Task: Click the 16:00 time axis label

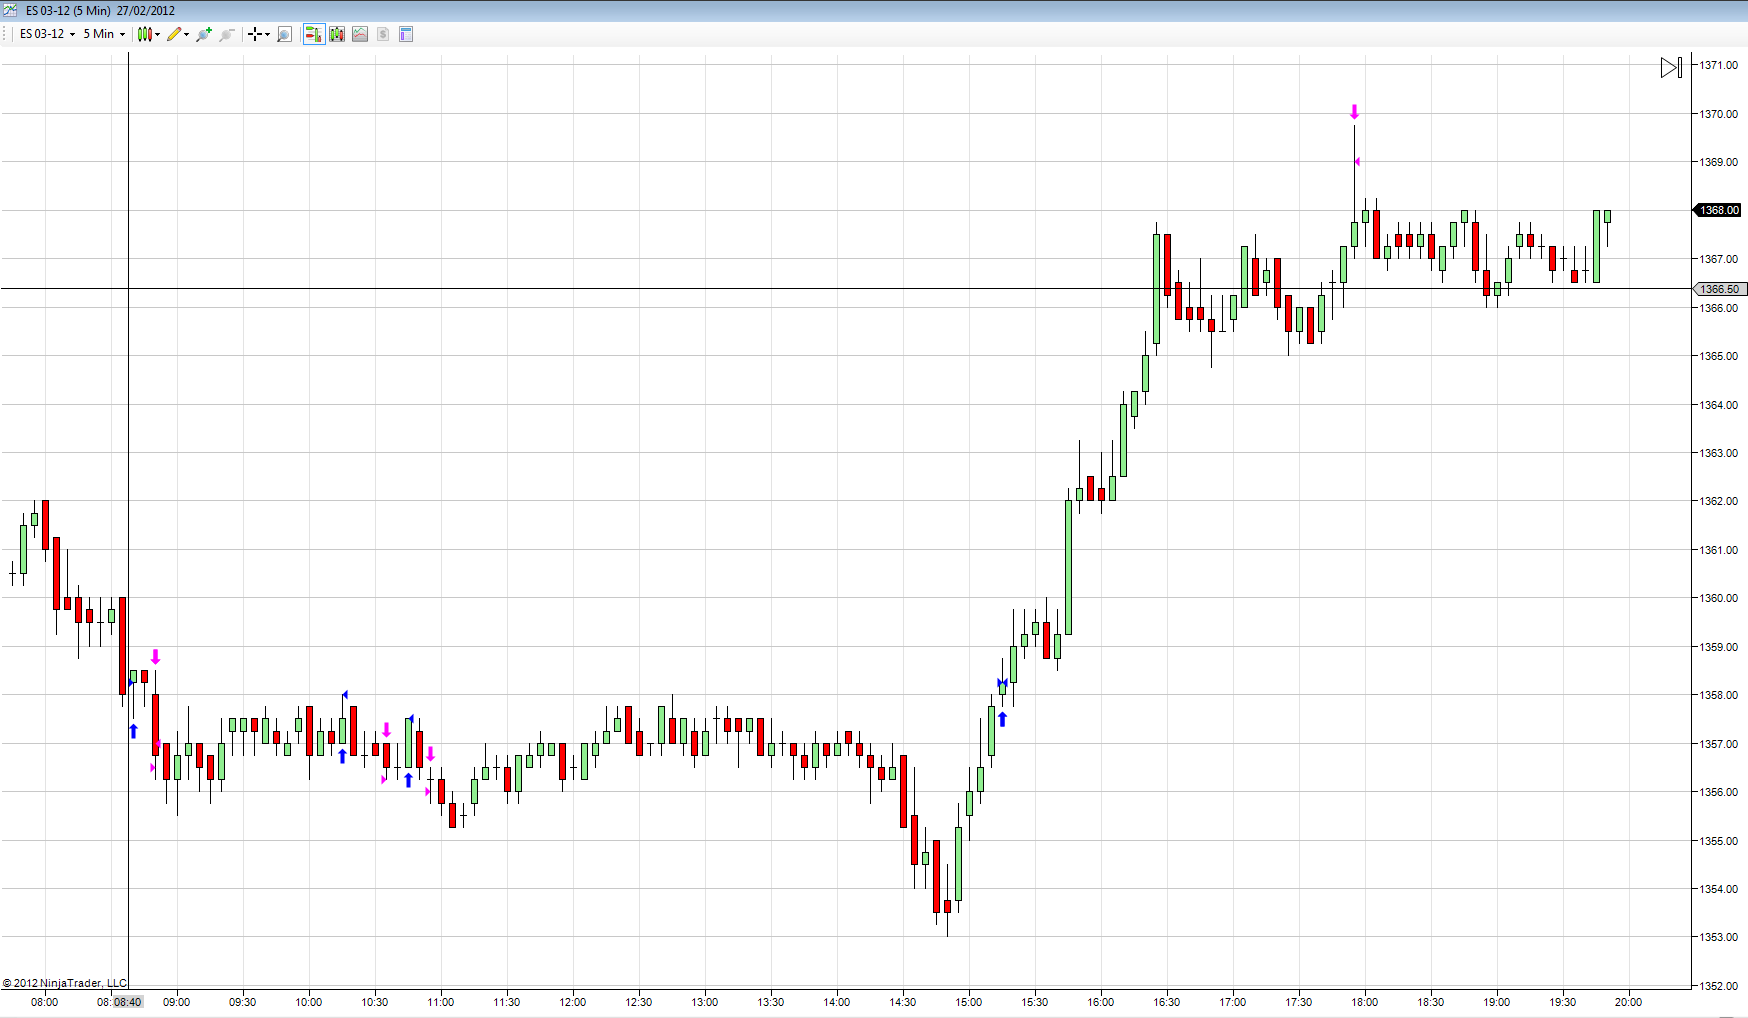Action: pyautogui.click(x=1101, y=1002)
